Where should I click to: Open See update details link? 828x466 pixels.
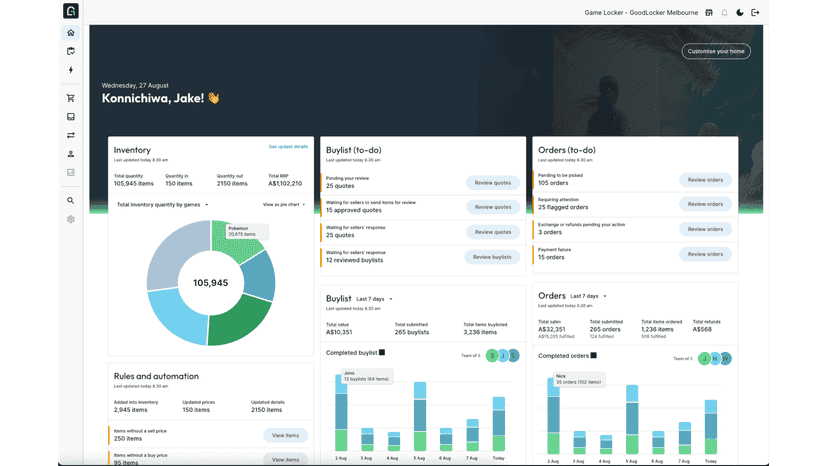tap(288, 147)
